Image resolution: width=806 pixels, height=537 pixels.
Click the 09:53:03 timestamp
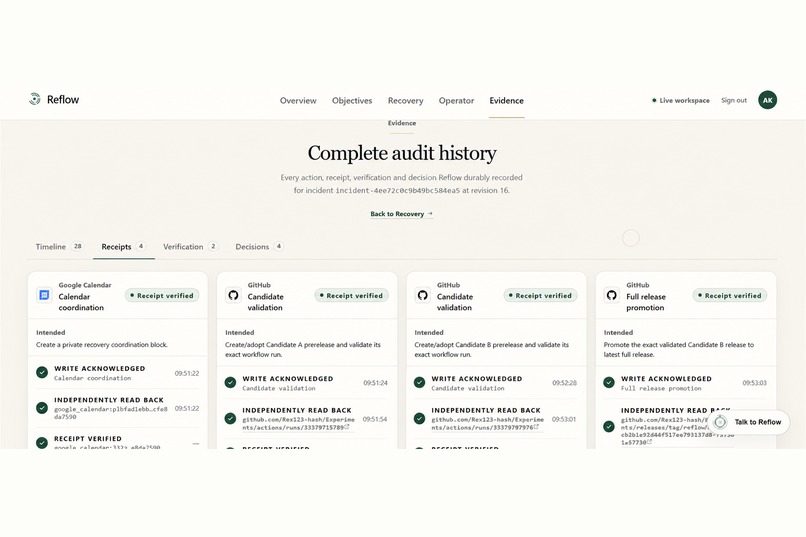tap(754, 383)
